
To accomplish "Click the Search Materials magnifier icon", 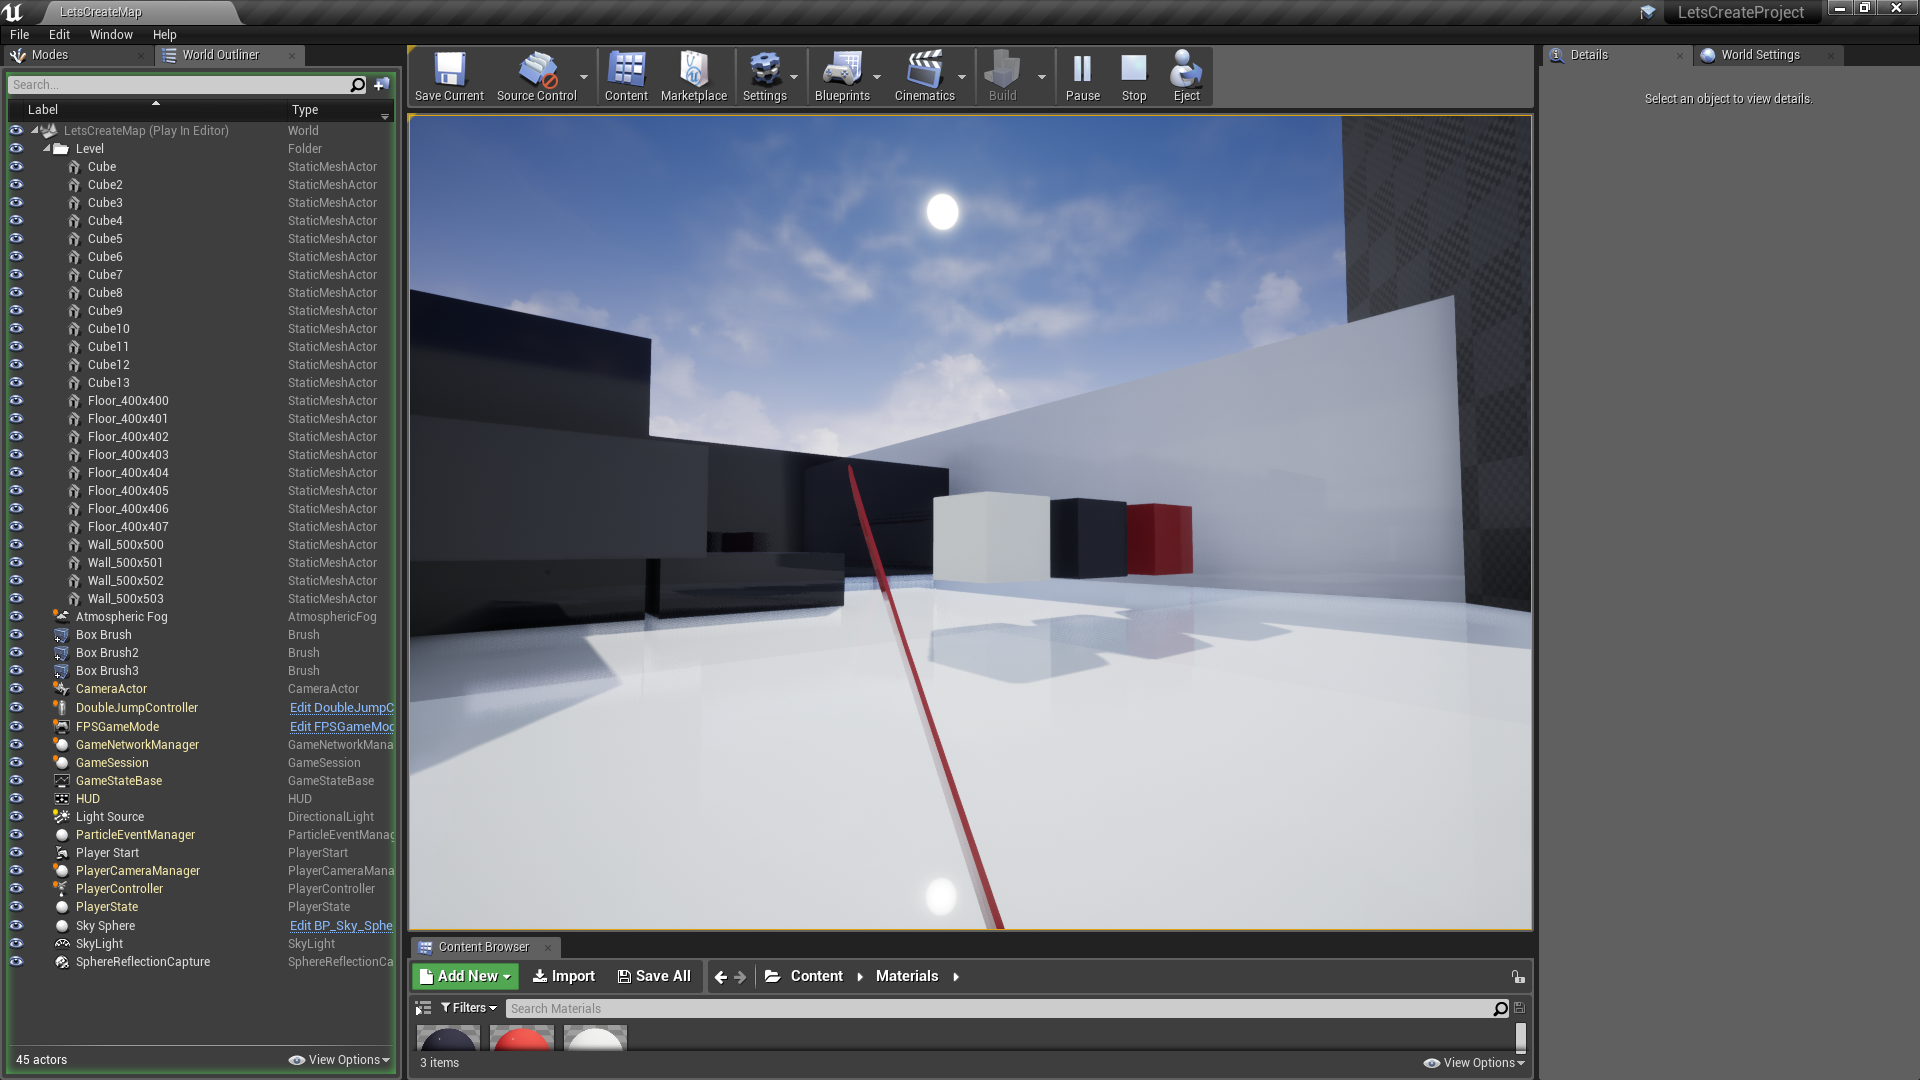I will pyautogui.click(x=1500, y=1009).
